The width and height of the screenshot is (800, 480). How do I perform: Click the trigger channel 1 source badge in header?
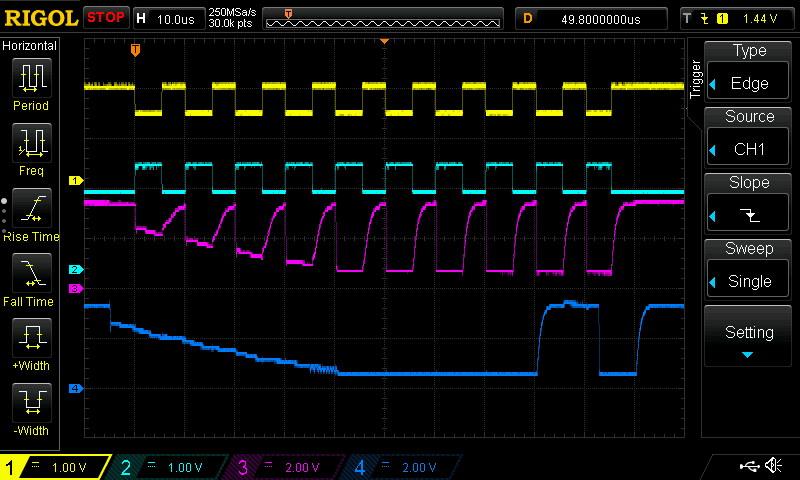click(722, 19)
